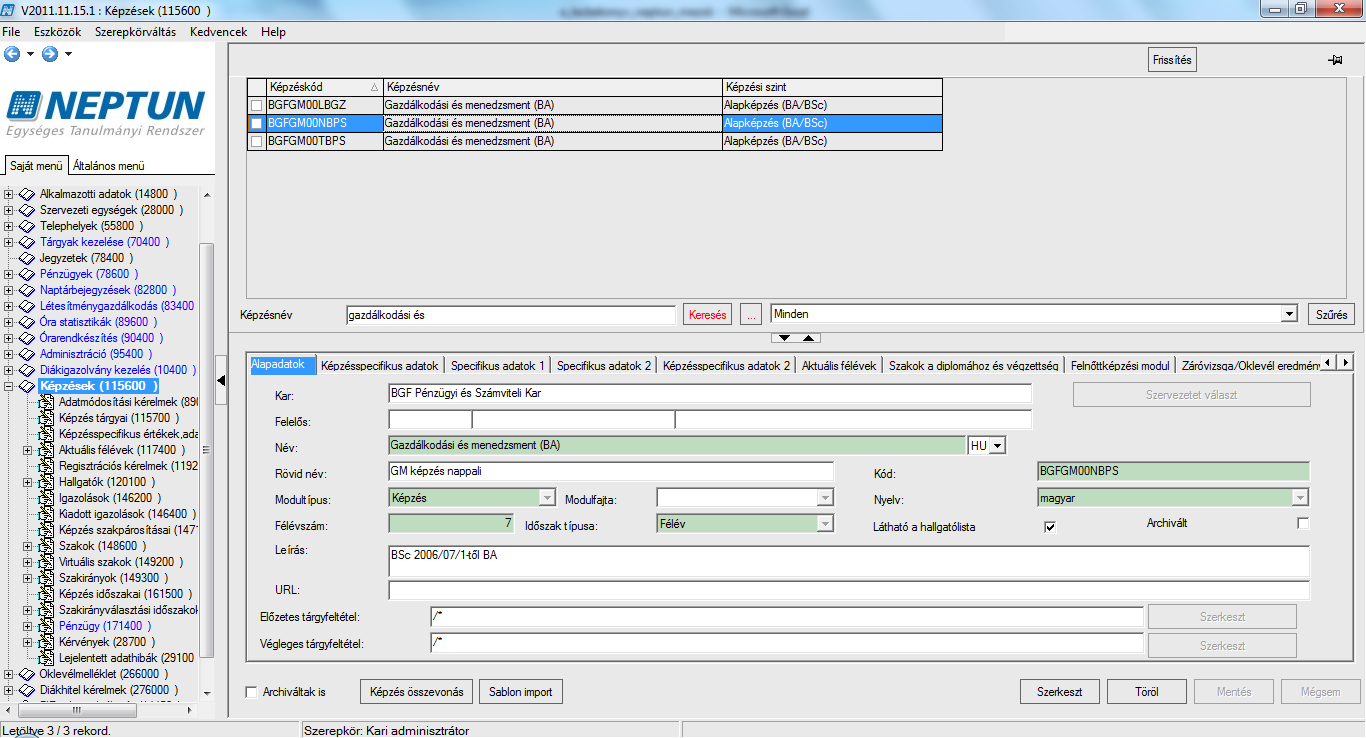
Task: Switch to the Specifikus adatok 1 tab
Action: coord(498,365)
